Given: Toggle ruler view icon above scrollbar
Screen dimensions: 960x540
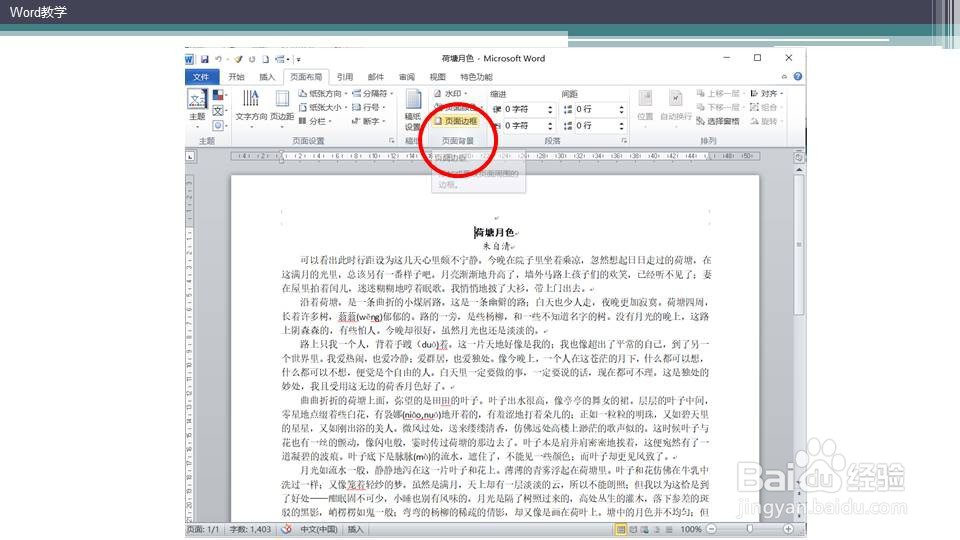Looking at the screenshot, I should click(x=799, y=157).
